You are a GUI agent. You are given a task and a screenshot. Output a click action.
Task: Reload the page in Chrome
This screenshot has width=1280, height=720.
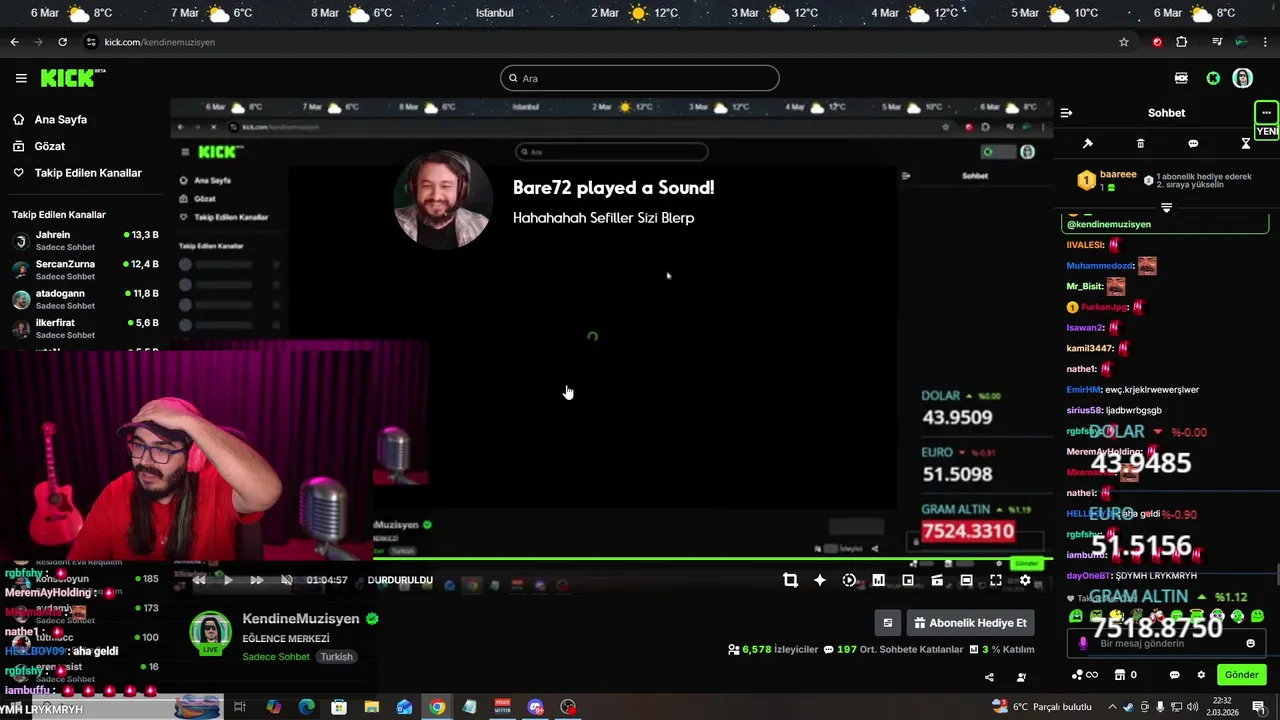point(62,42)
